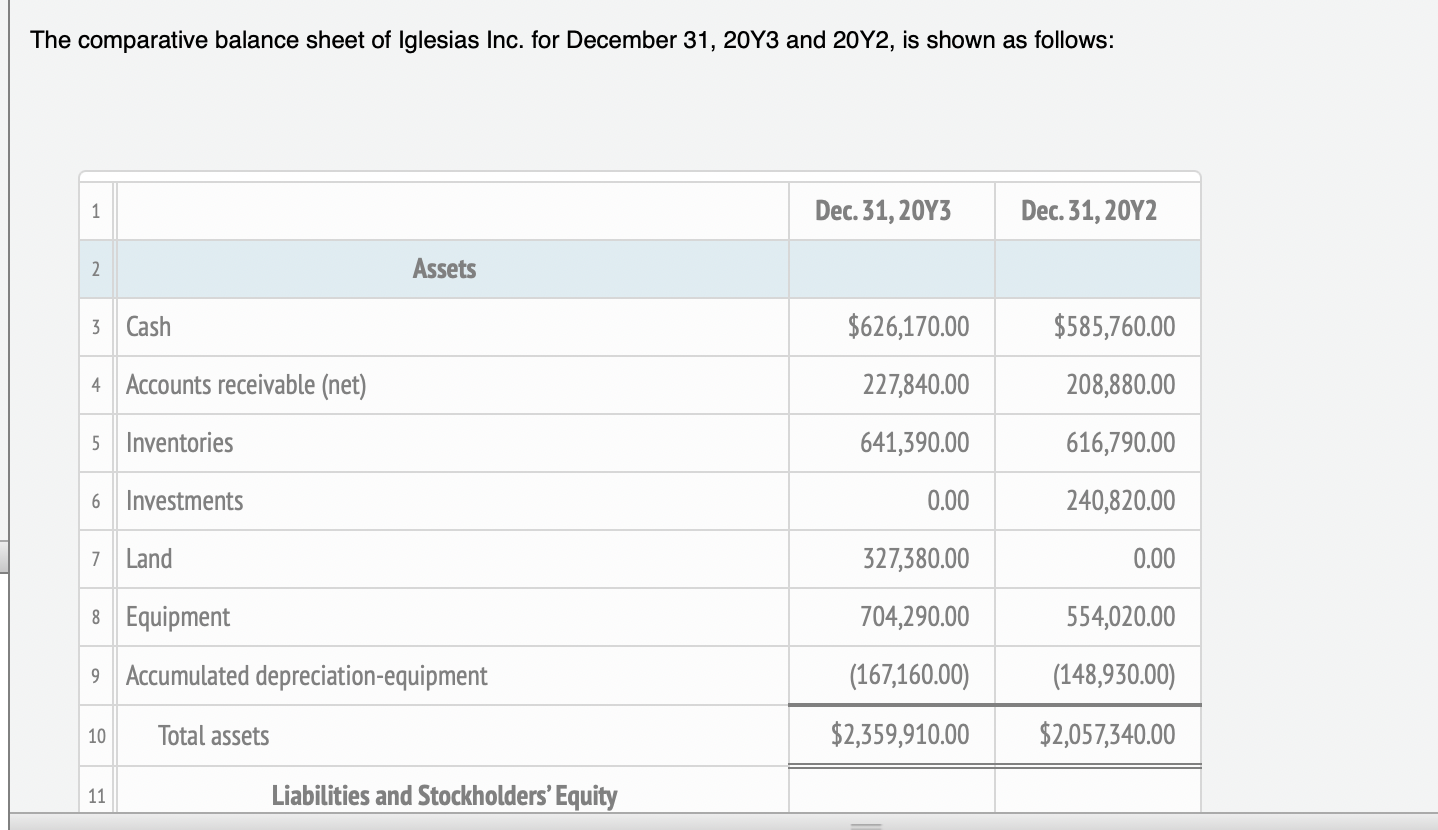Click the Dec. 31, 20Y3 column header

883,211
